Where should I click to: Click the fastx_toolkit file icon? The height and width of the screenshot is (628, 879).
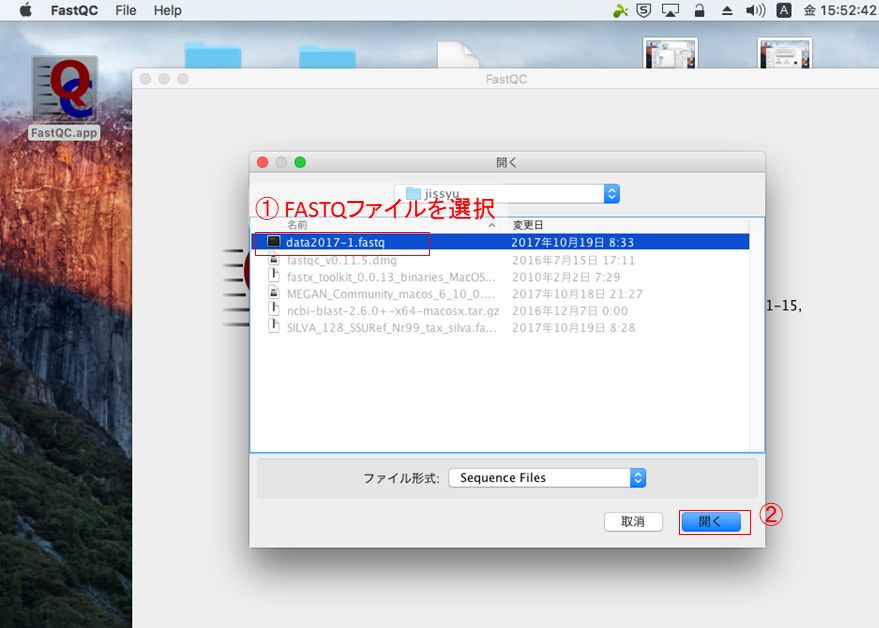[x=274, y=276]
